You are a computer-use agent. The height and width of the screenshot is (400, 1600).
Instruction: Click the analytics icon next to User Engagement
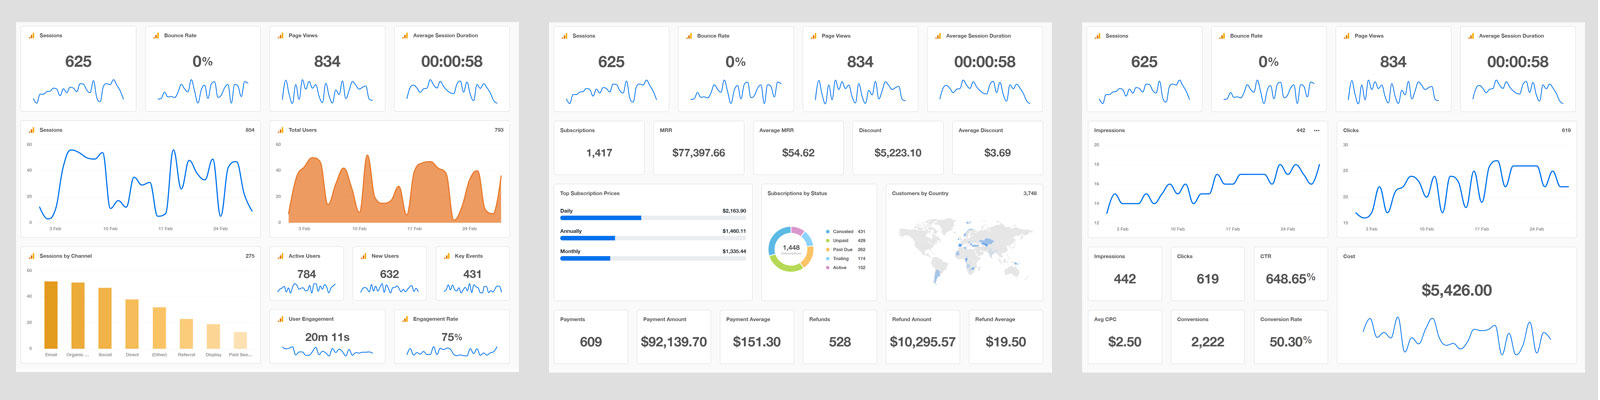click(x=280, y=319)
